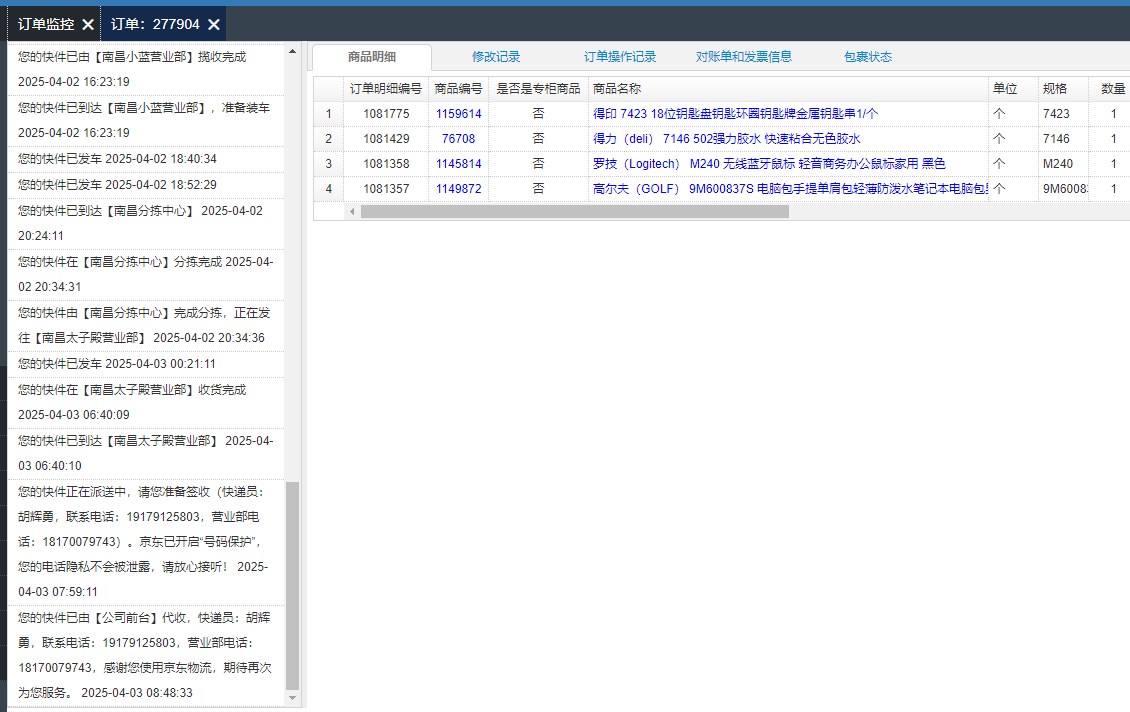Click the 规格 column header
Image resolution: width=1130 pixels, height=712 pixels.
click(1063, 89)
